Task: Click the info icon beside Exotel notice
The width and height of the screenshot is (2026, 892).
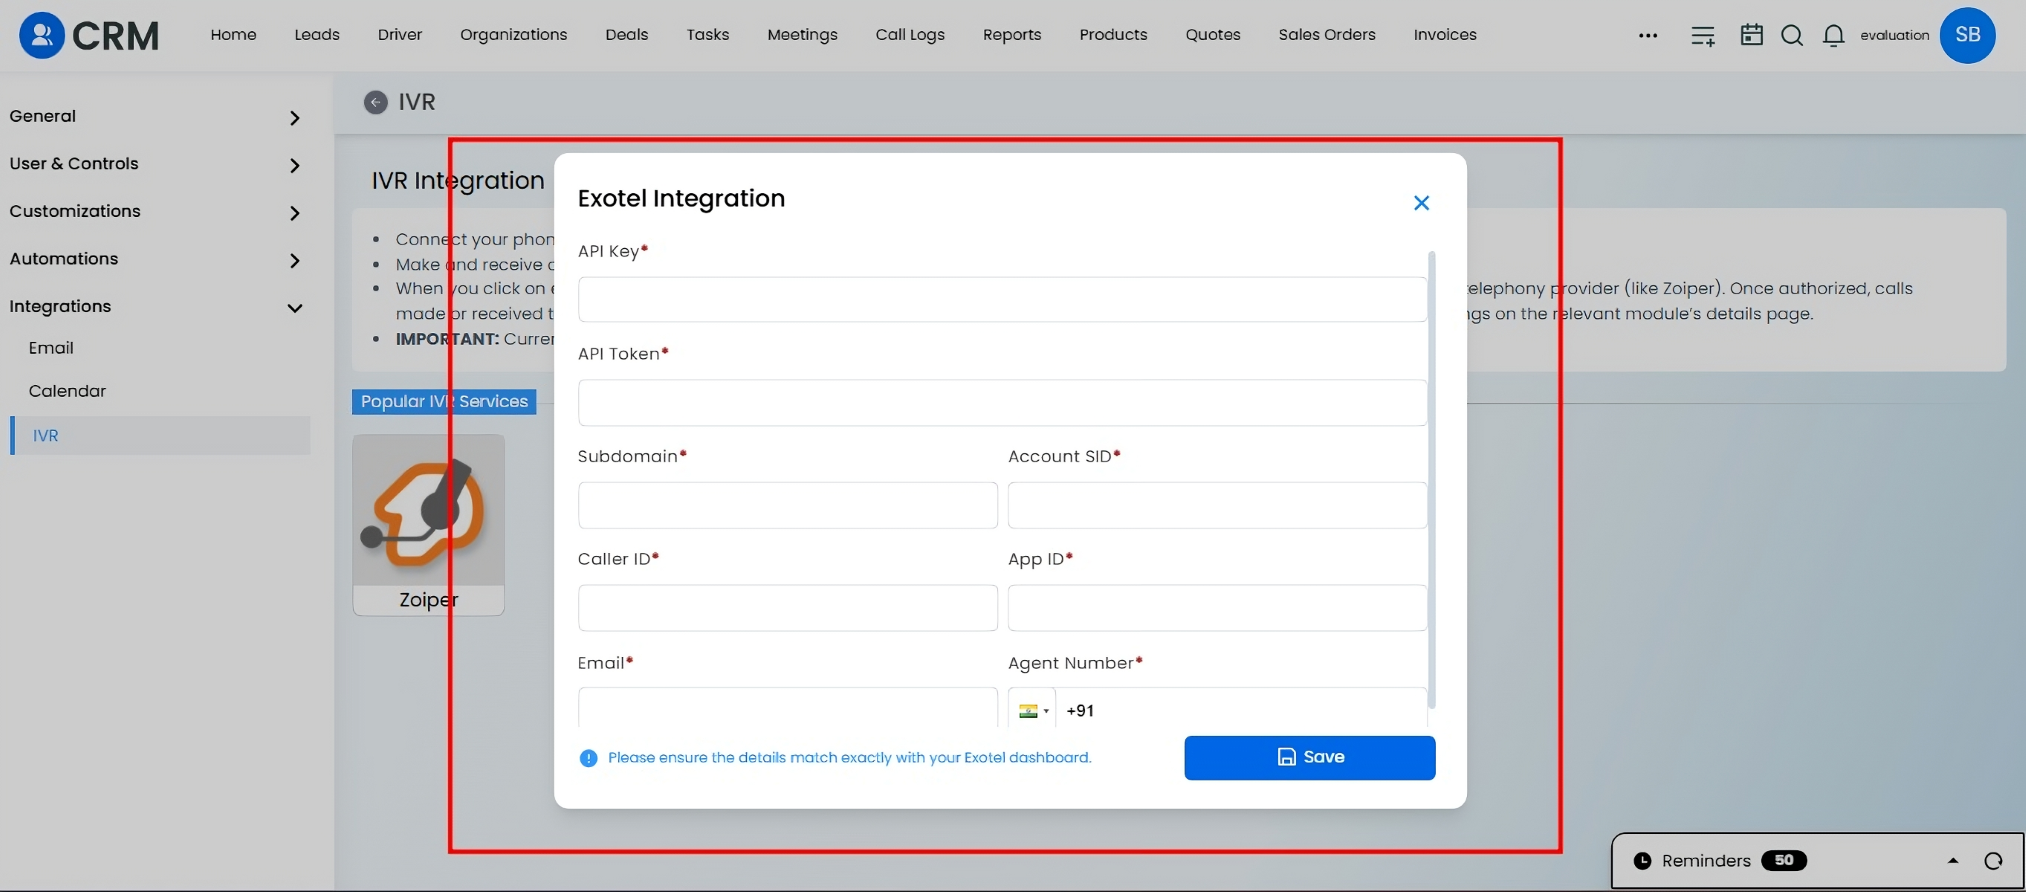Action: 589,758
